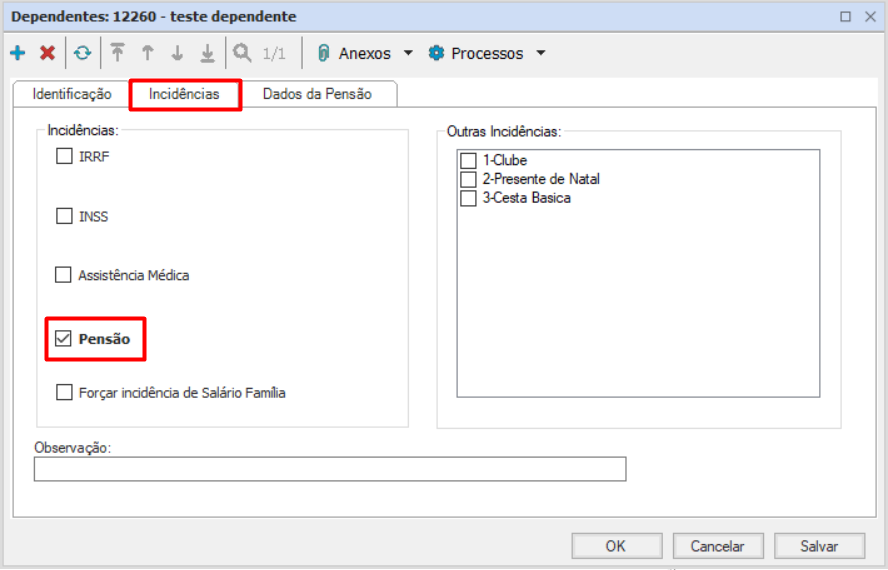Expand the Processos dropdown arrow

coord(540,53)
